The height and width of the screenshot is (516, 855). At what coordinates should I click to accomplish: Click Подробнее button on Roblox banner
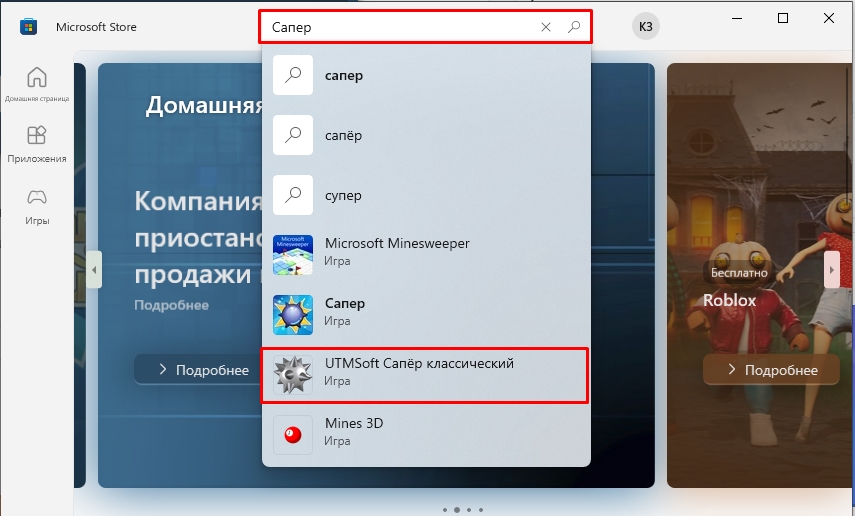click(x=771, y=370)
